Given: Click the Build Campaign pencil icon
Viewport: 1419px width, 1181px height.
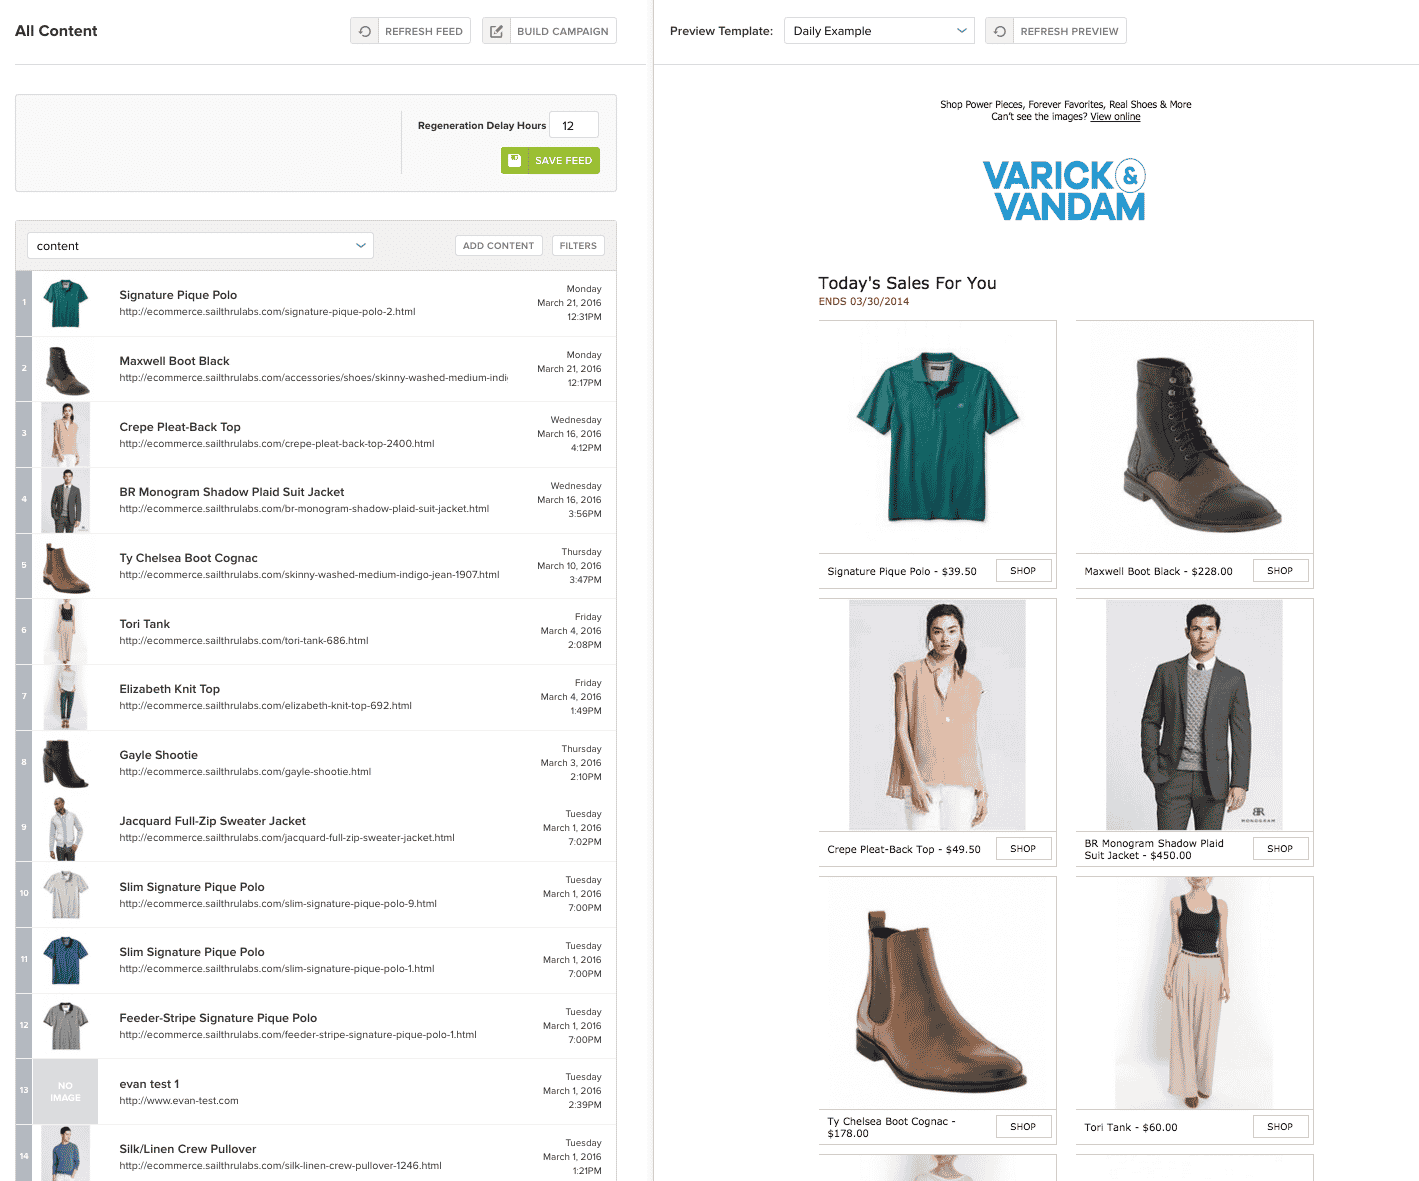Looking at the screenshot, I should click(x=496, y=31).
